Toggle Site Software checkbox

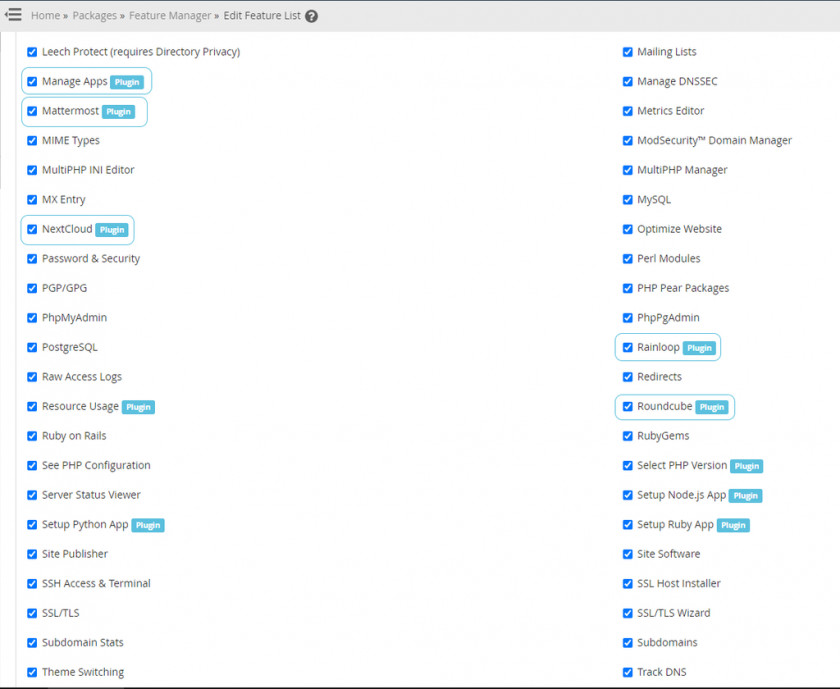628,554
